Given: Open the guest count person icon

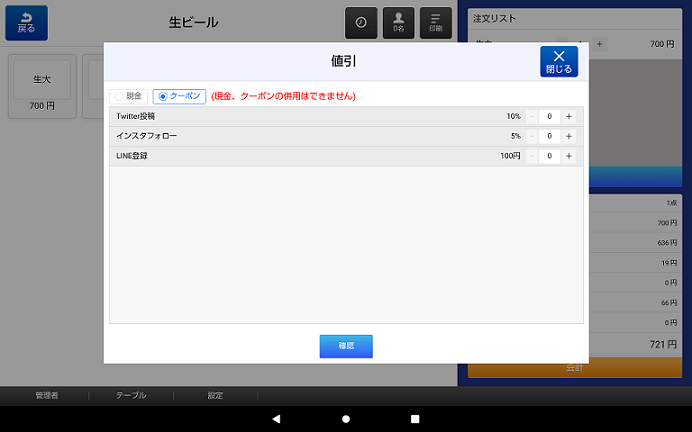Looking at the screenshot, I should 398,23.
